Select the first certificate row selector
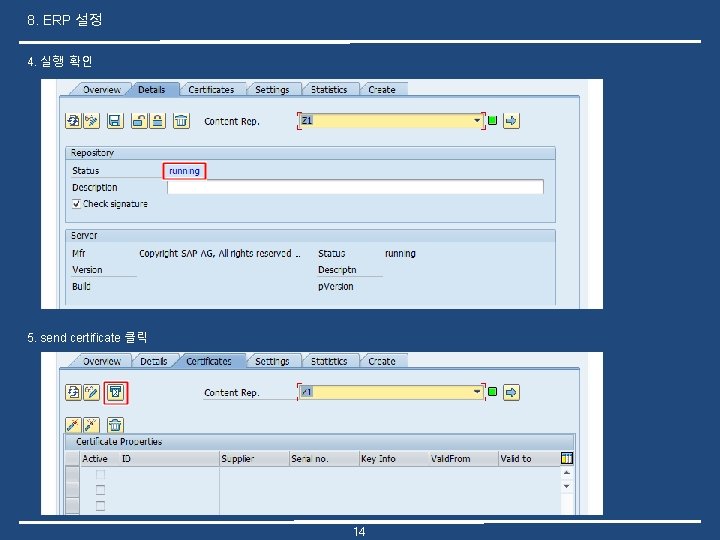Image resolution: width=720 pixels, height=540 pixels. click(72, 474)
